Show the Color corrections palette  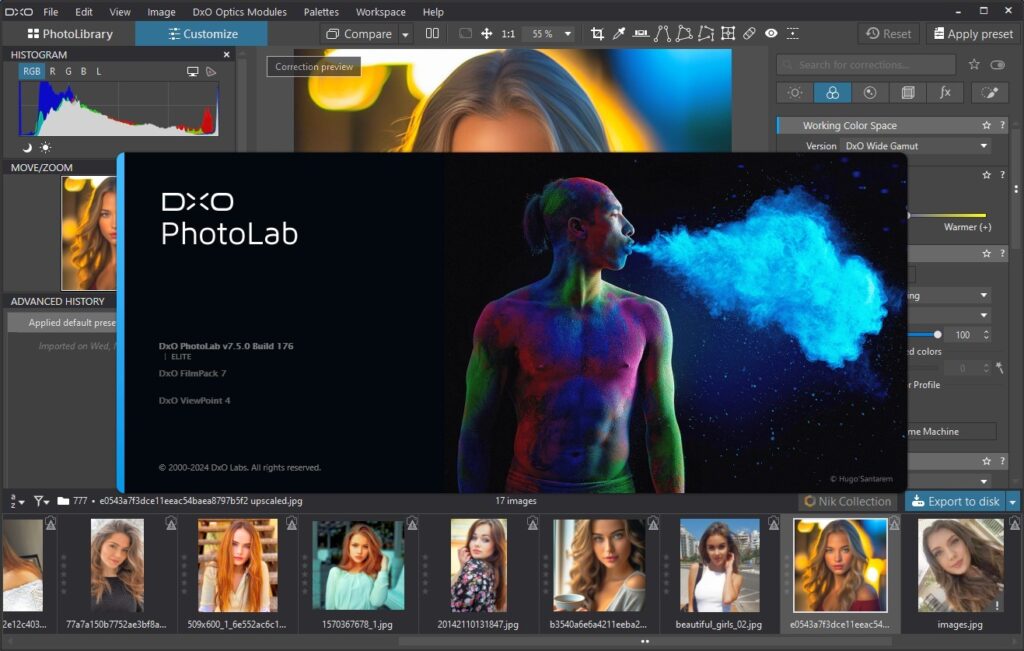pyautogui.click(x=833, y=93)
